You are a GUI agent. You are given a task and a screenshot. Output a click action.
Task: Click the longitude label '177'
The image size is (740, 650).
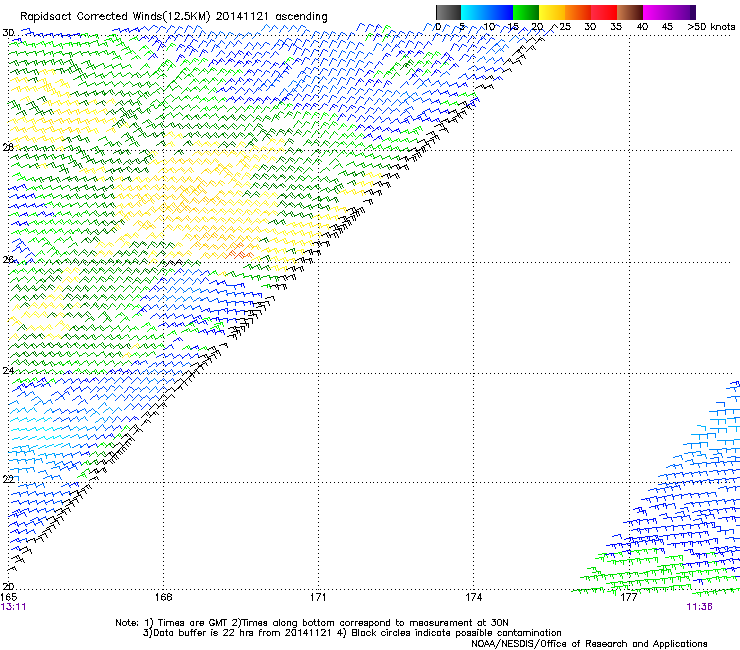(629, 597)
